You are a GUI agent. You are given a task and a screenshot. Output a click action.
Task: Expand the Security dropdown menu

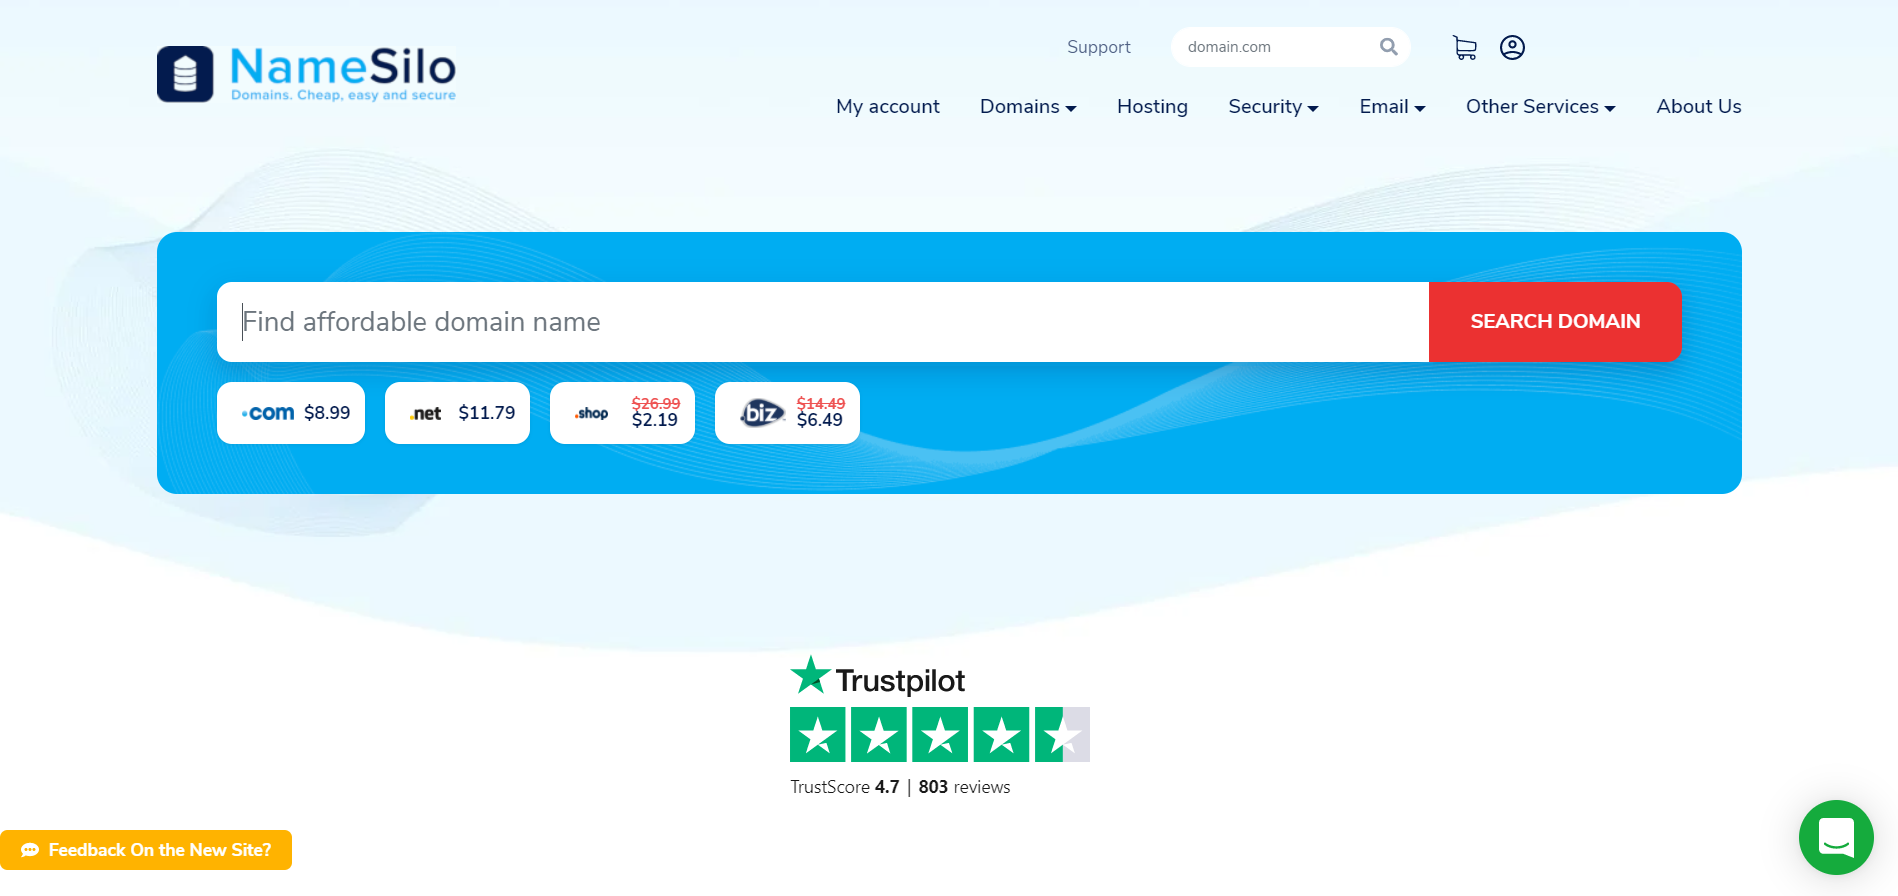1273,106
